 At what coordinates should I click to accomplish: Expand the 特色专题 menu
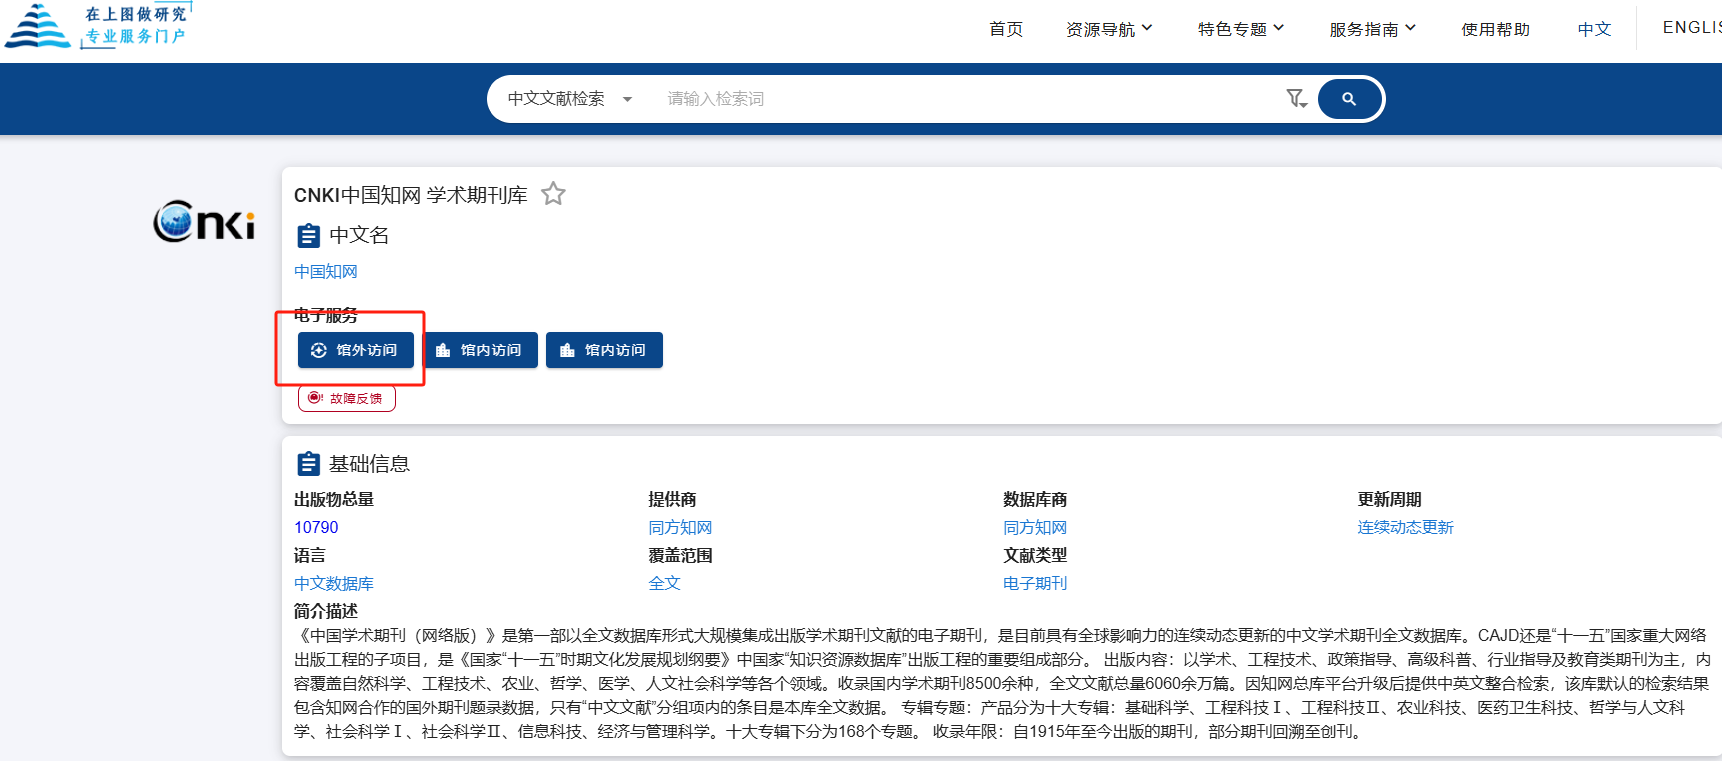pos(1241,29)
